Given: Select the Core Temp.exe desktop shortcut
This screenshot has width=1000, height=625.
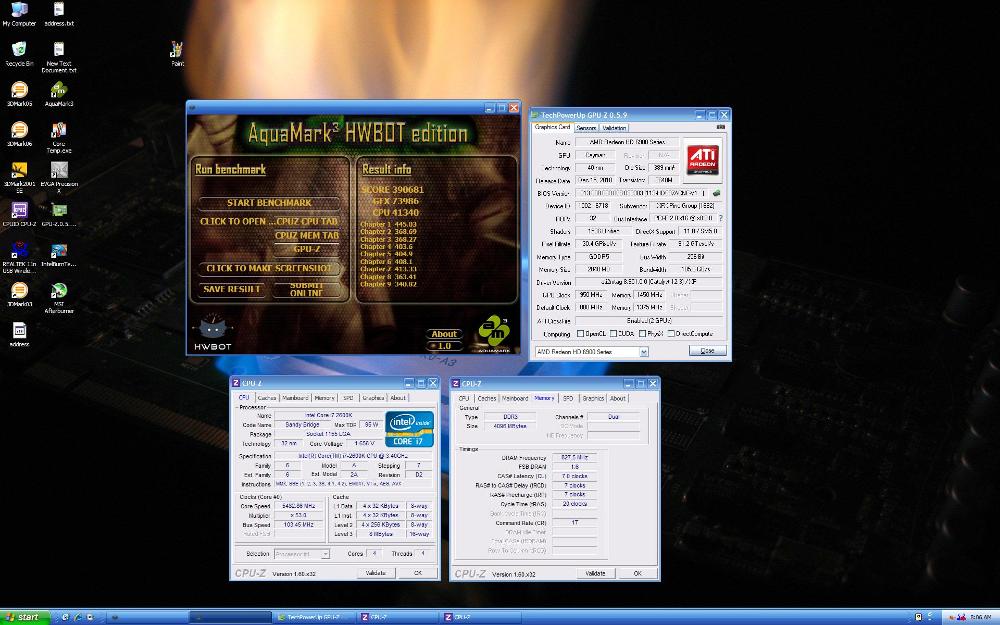Looking at the screenshot, I should point(59,137).
